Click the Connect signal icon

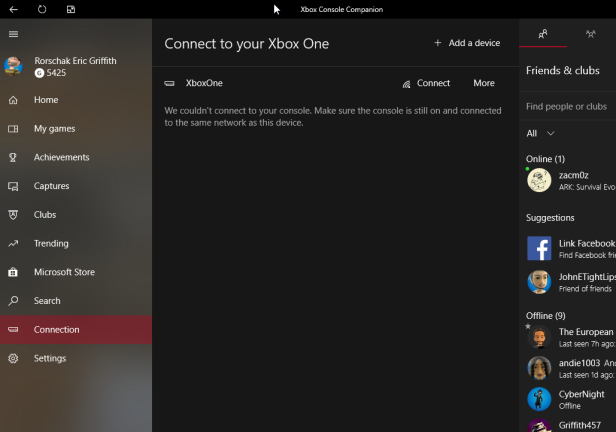pos(406,84)
